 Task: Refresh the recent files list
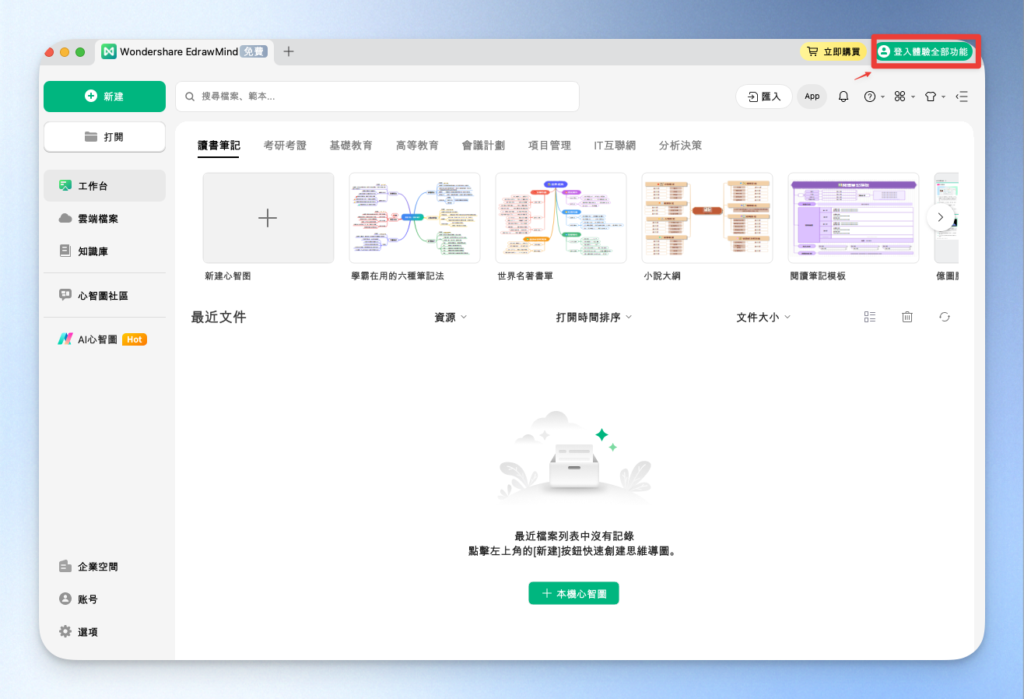[944, 317]
